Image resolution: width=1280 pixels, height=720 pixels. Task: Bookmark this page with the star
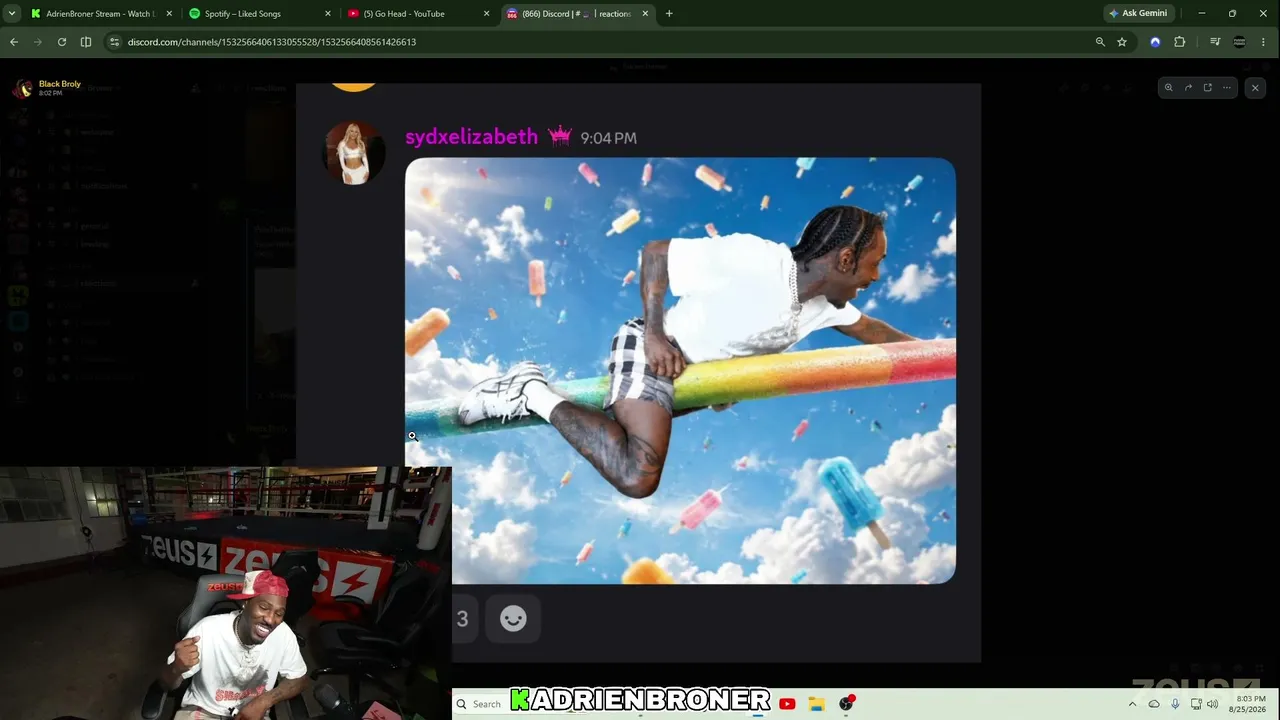click(1122, 42)
